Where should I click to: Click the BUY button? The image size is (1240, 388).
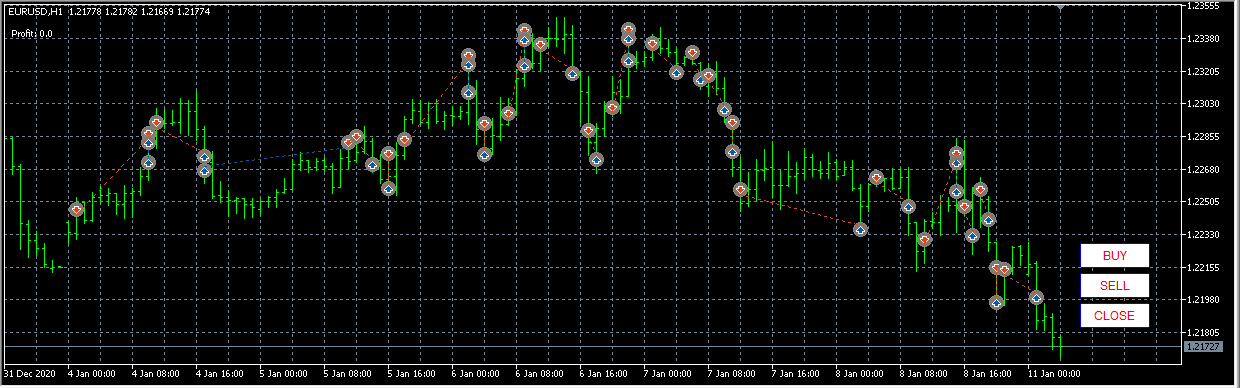[1114, 256]
